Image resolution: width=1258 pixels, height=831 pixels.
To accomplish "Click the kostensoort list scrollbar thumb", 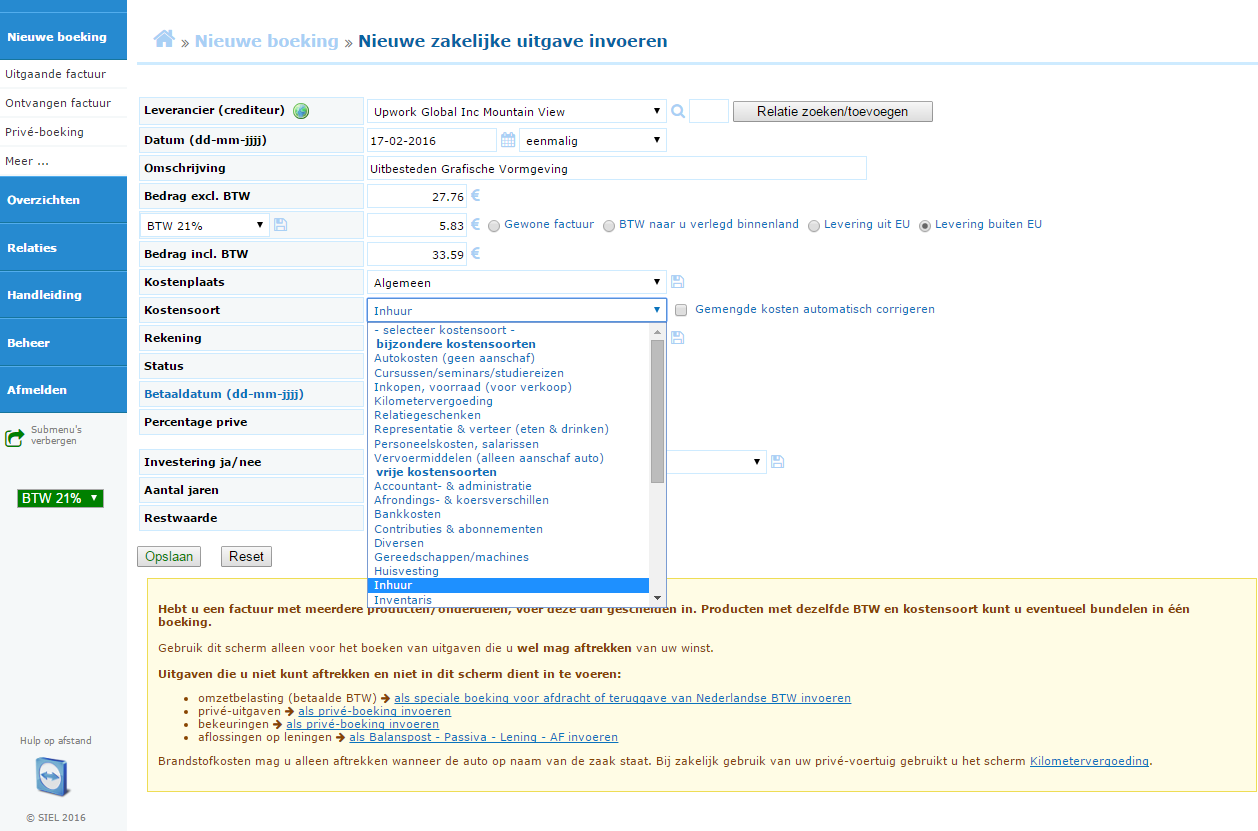I will pyautogui.click(x=657, y=410).
